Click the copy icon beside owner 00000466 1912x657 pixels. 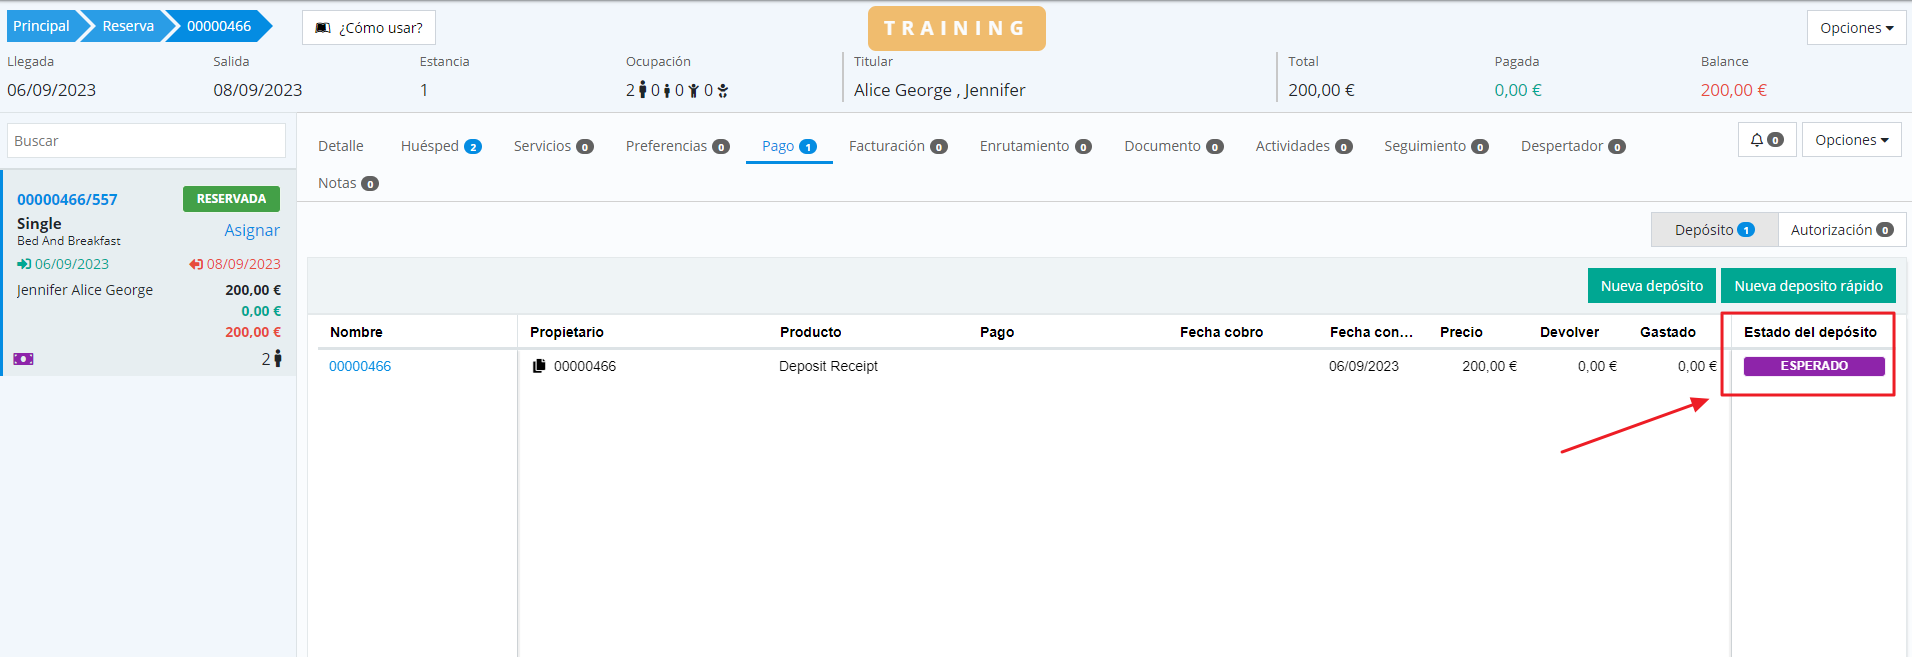[x=539, y=366]
